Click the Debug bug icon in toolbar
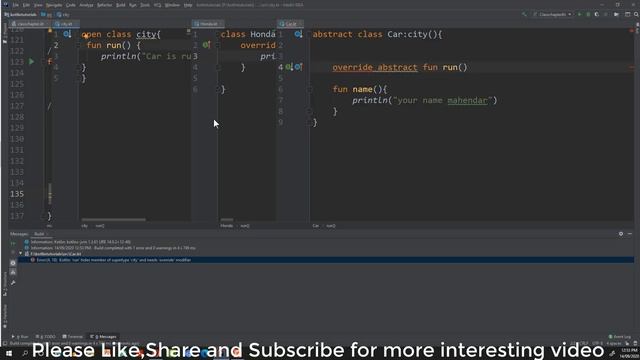Image resolution: width=640 pixels, height=360 pixels. pos(588,14)
